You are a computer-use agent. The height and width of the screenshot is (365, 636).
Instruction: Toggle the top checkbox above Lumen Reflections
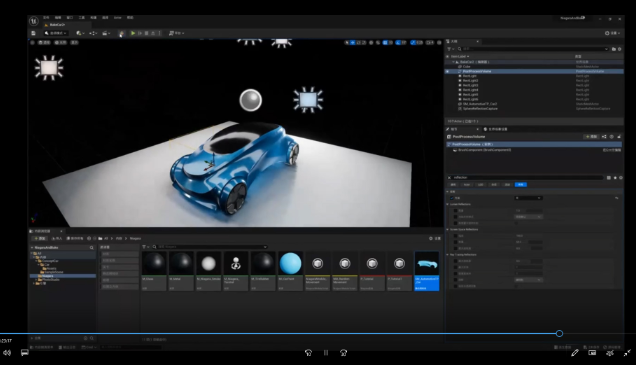452,198
